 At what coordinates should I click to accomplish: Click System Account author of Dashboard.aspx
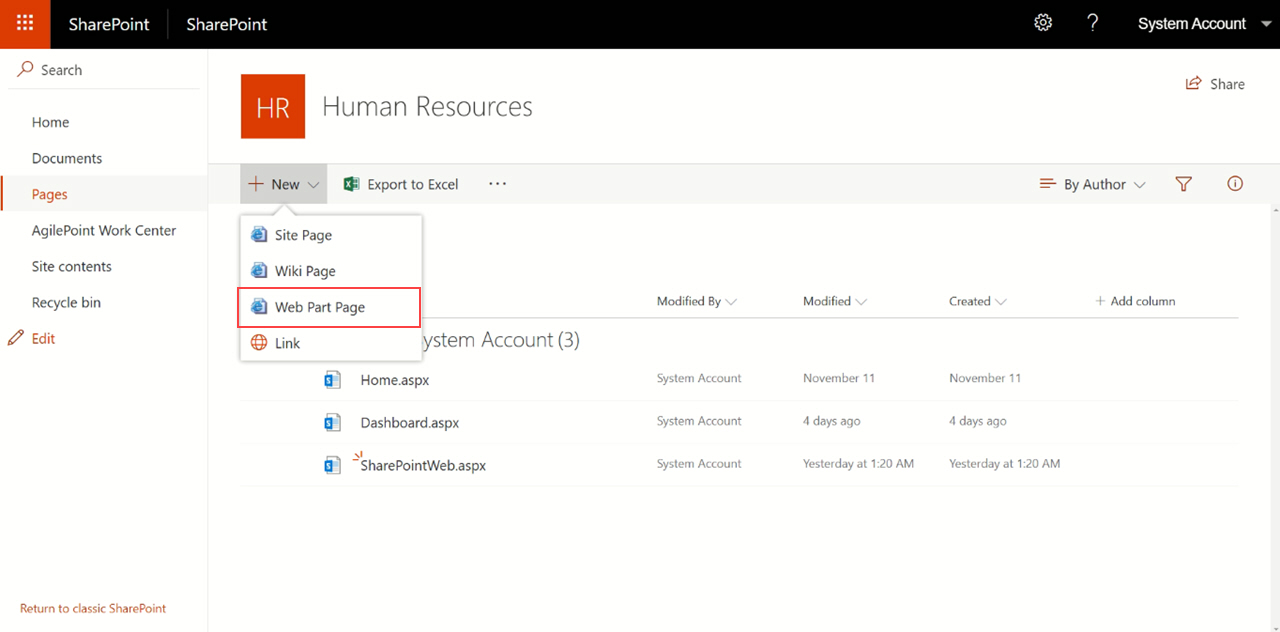(x=699, y=421)
